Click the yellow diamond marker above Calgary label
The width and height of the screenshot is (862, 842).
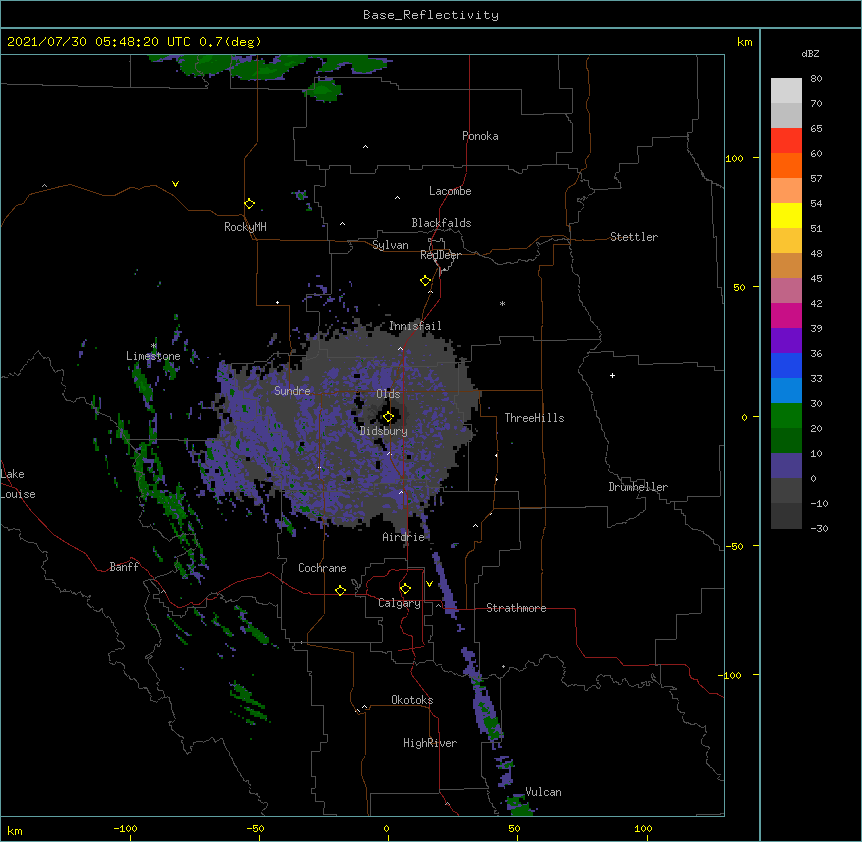tap(405, 589)
